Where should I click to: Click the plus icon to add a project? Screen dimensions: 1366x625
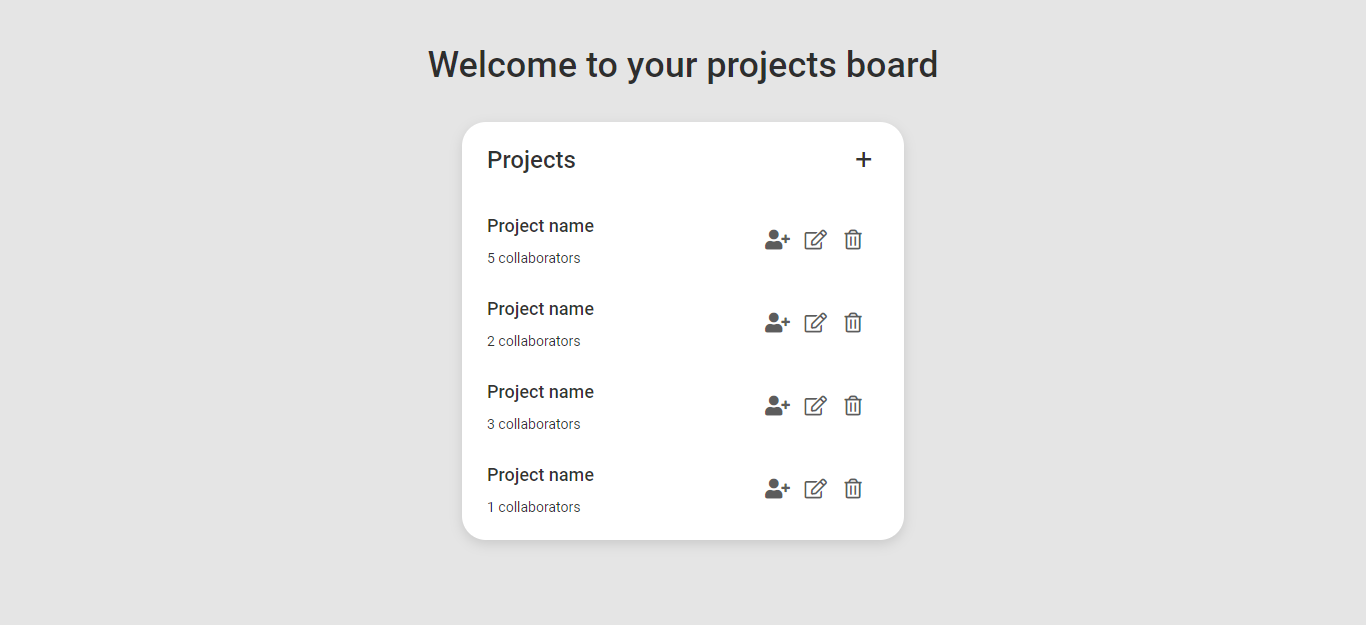(x=863, y=159)
